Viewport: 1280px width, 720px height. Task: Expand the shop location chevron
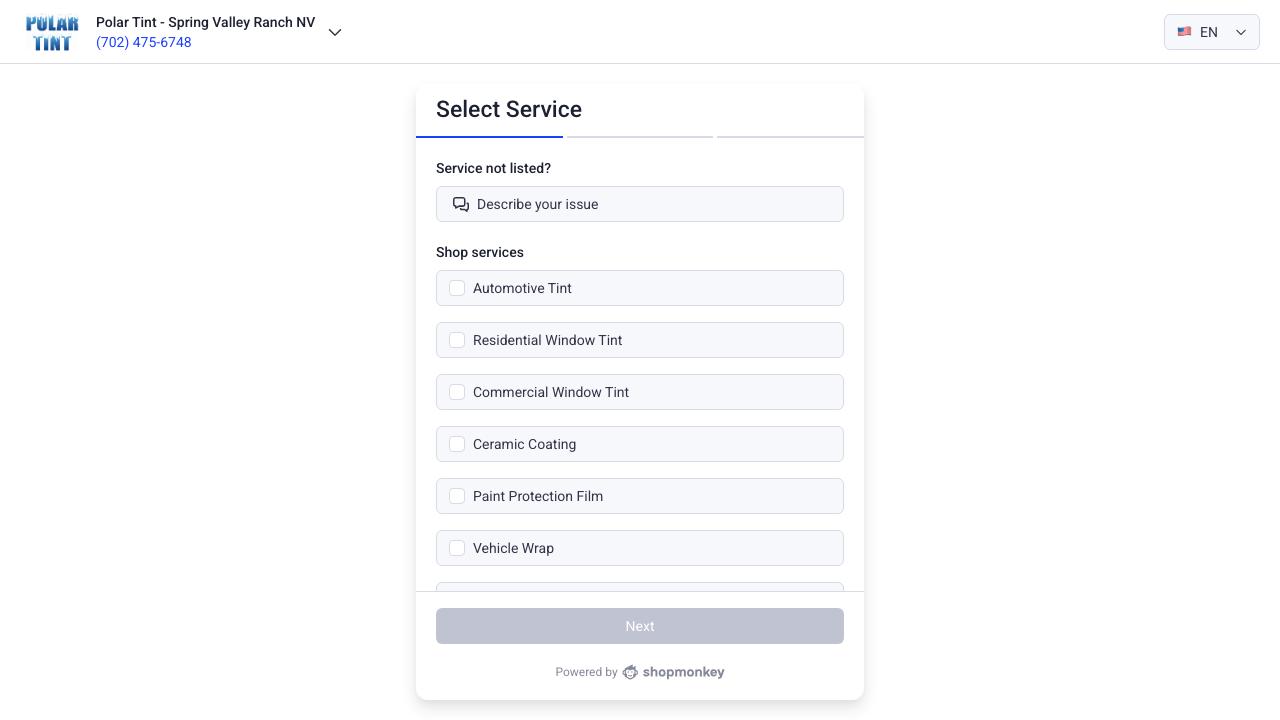335,32
